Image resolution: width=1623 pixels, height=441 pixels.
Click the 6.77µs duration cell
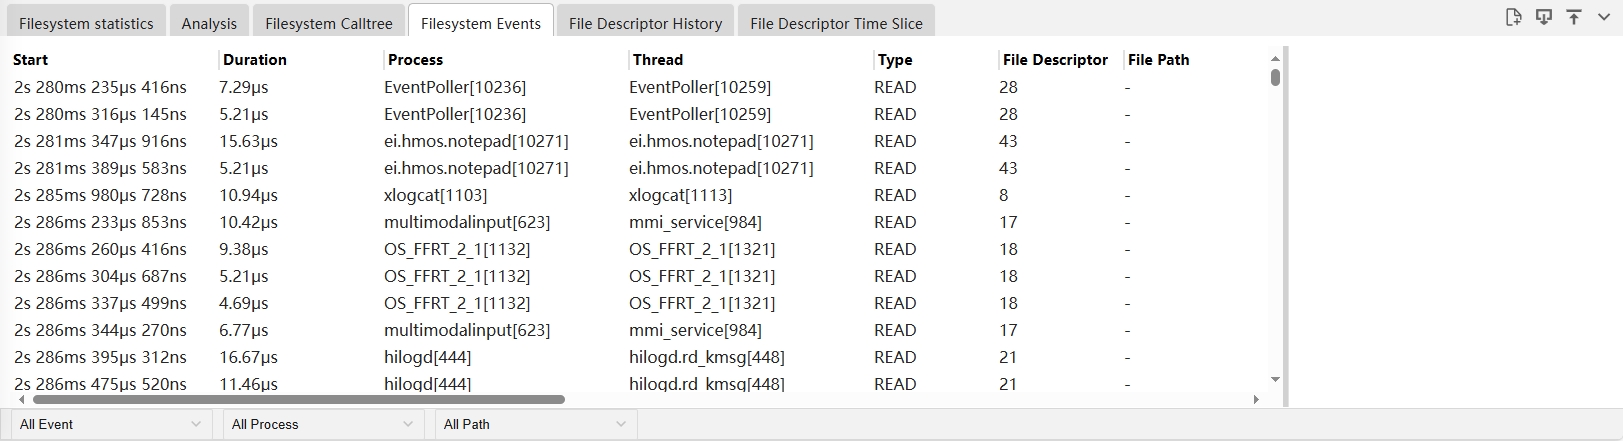[x=244, y=330]
